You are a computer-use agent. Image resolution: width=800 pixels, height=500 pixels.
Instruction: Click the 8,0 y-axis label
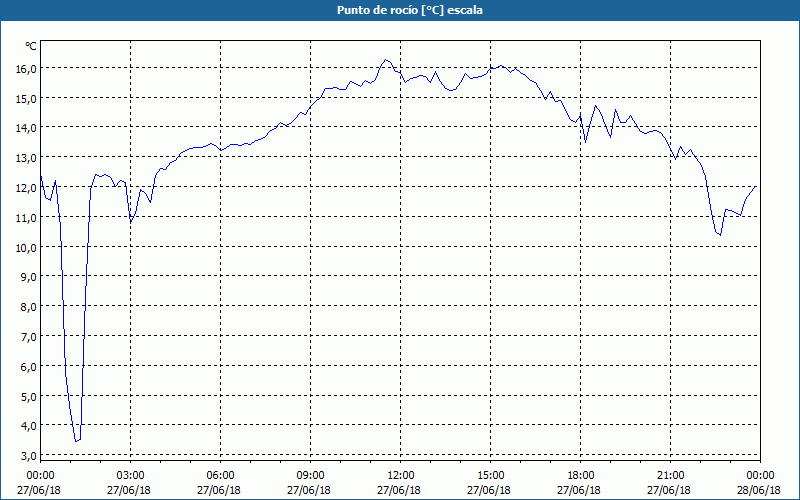pyautogui.click(x=29, y=307)
